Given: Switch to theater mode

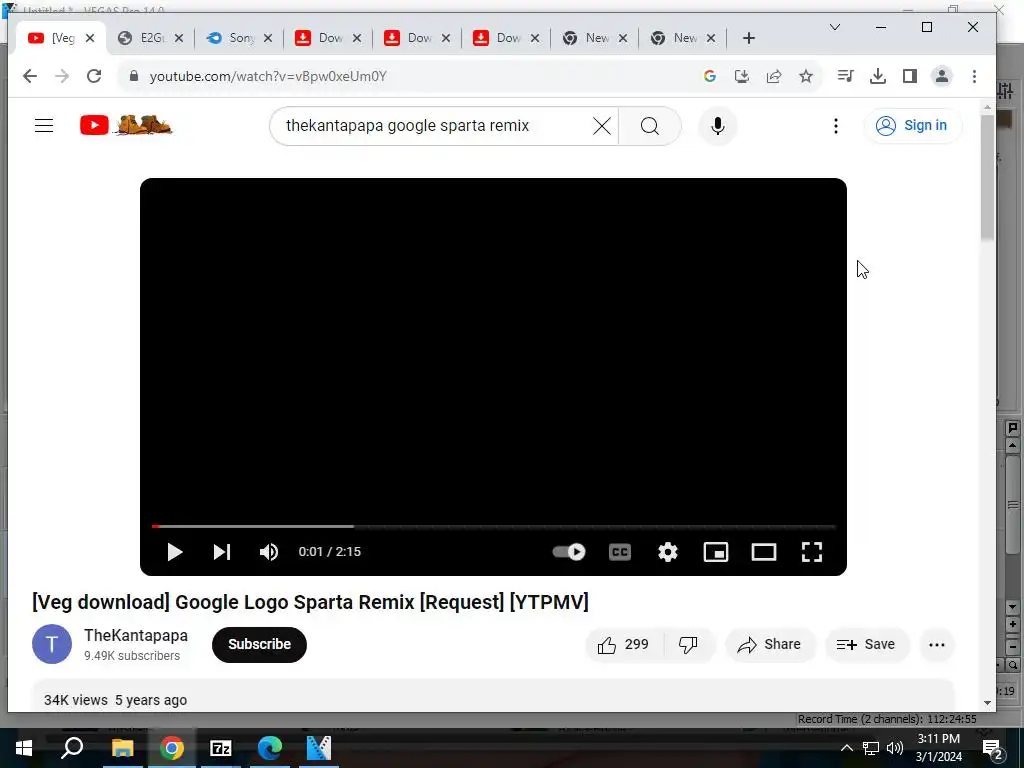Looking at the screenshot, I should point(763,552).
